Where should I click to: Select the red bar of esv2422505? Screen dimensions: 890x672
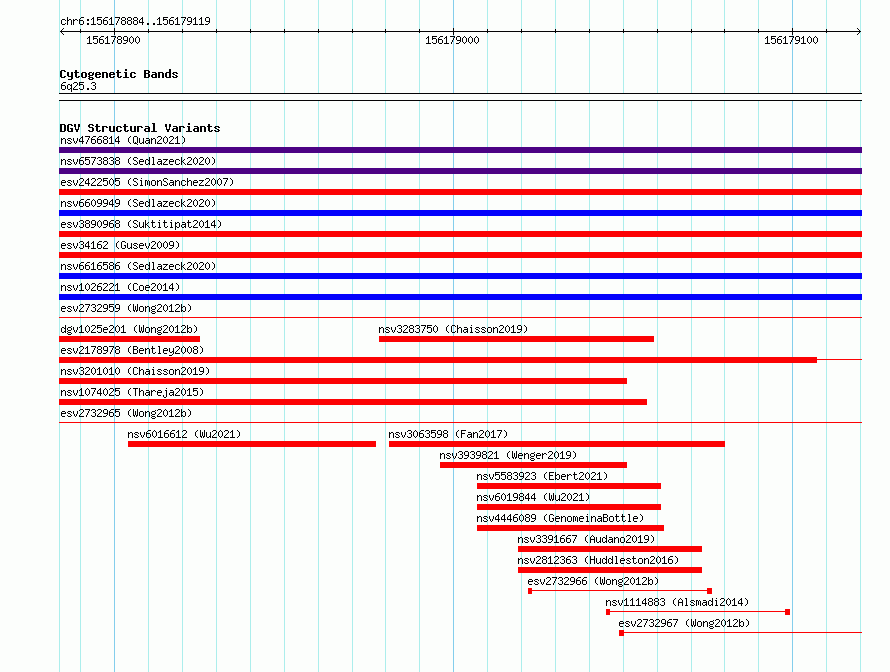point(460,192)
